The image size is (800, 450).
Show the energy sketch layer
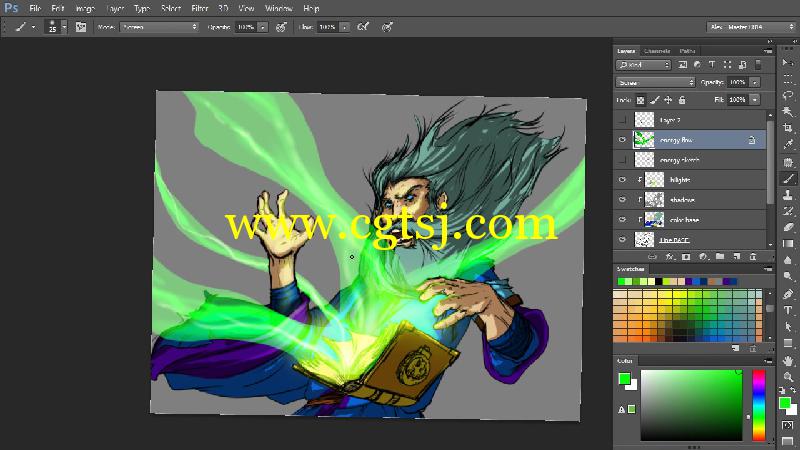pyautogui.click(x=622, y=160)
